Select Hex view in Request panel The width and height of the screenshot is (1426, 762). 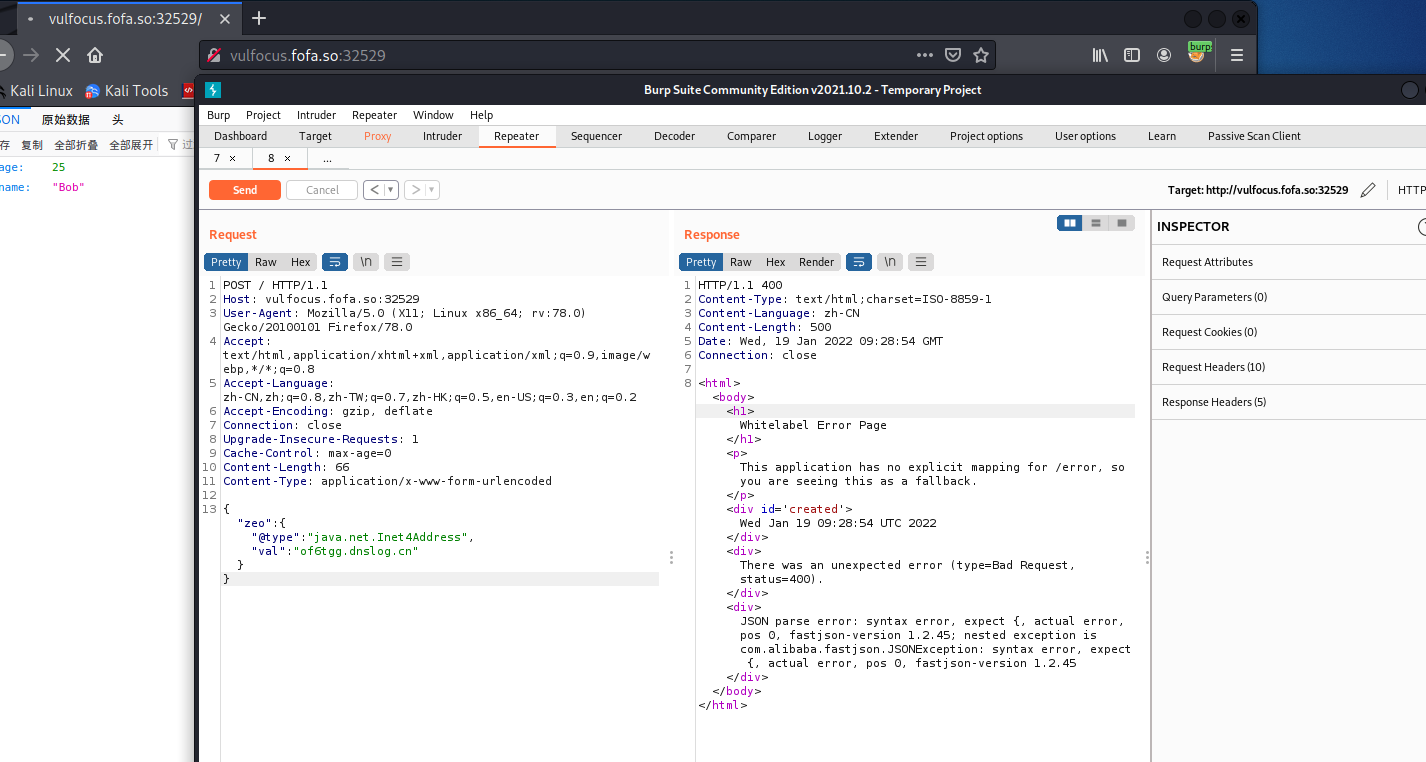click(x=301, y=262)
